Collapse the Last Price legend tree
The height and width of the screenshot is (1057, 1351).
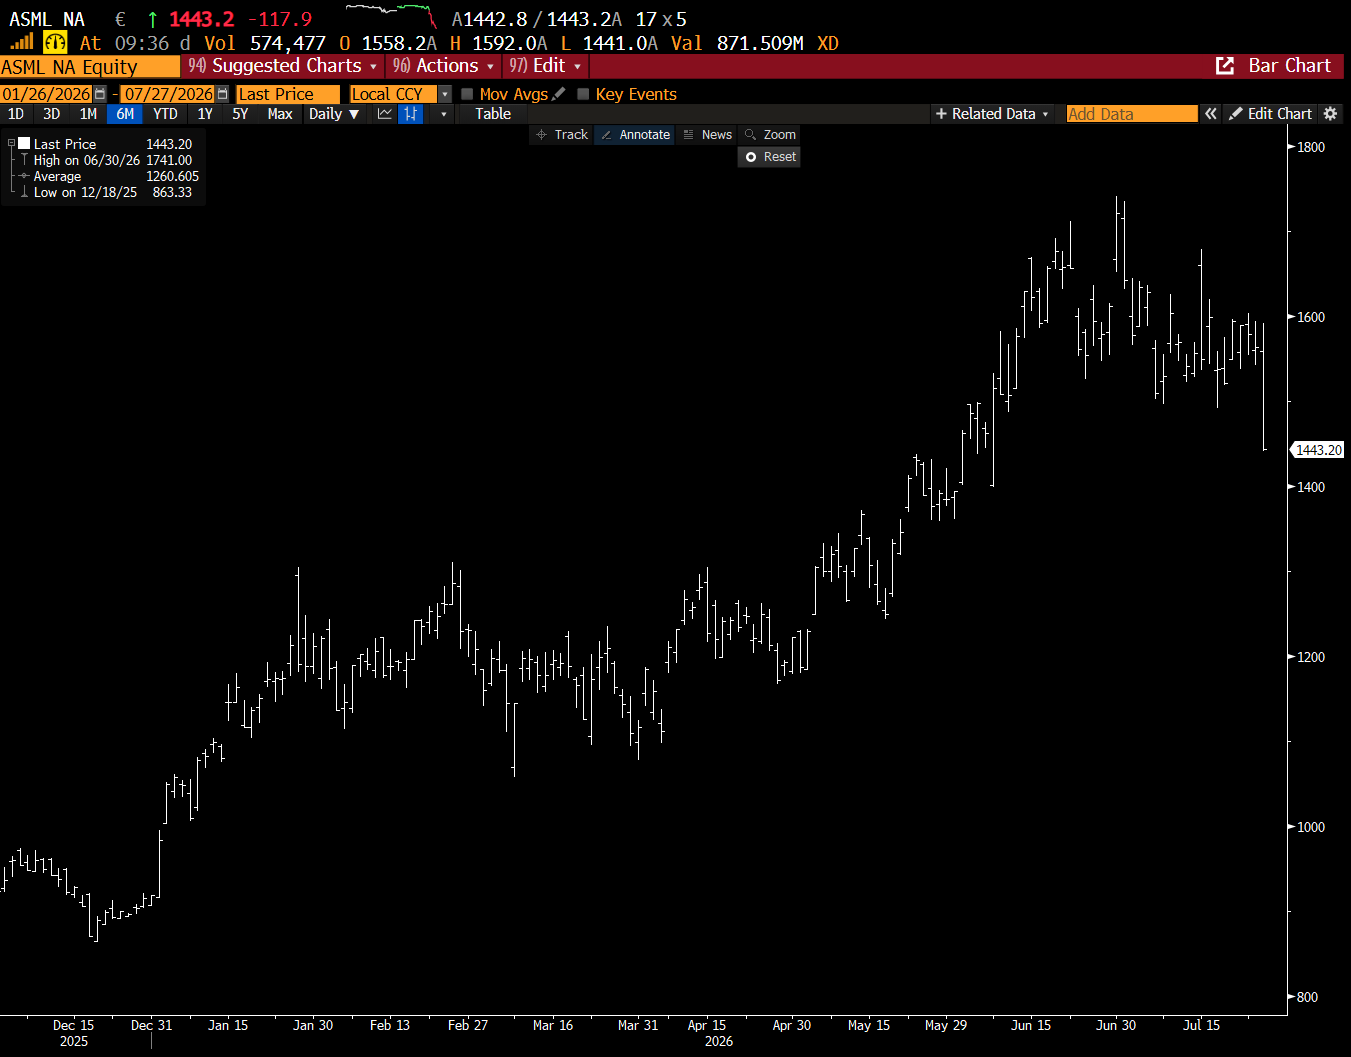click(x=11, y=144)
